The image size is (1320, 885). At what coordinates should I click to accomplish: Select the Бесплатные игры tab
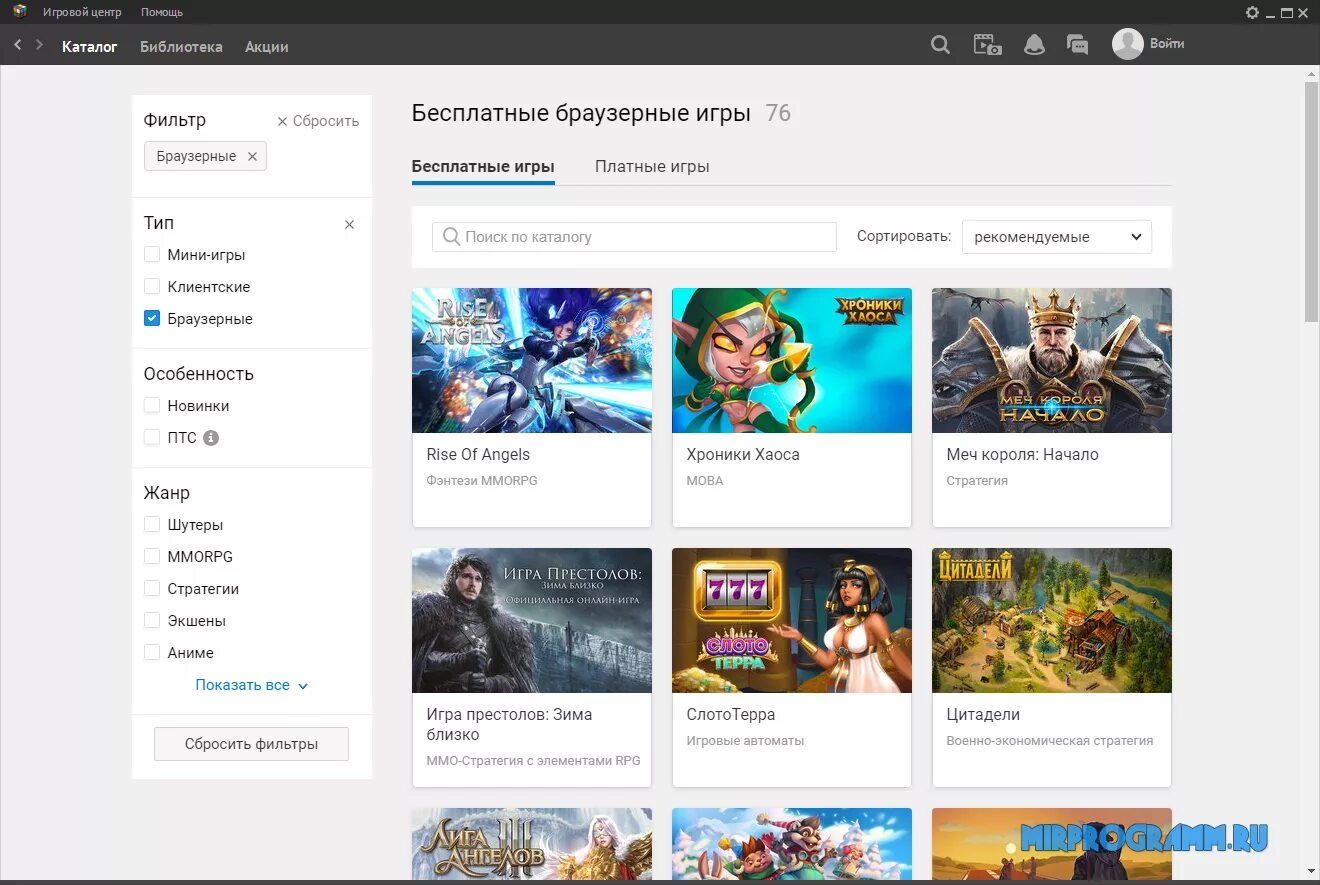pos(483,167)
